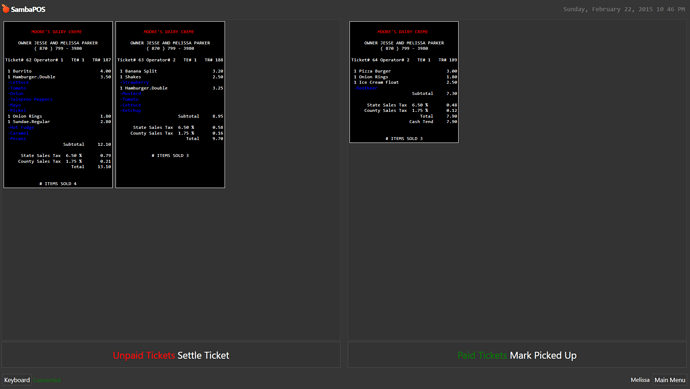Click the Unpaid Tickets Settle Ticket button
The image size is (690, 389).
click(x=171, y=355)
